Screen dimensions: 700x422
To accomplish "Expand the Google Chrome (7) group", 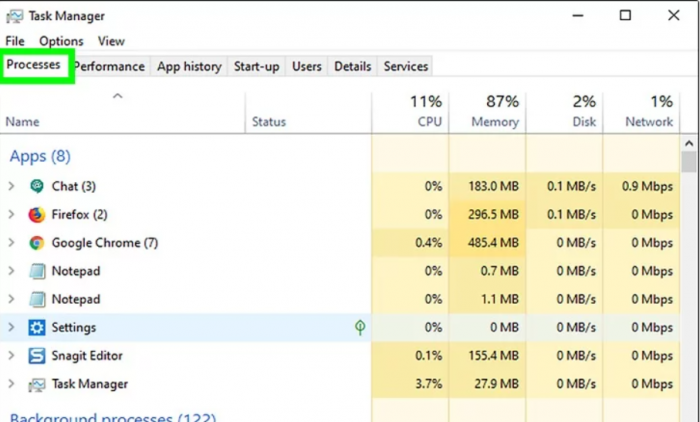I will pyautogui.click(x=11, y=243).
